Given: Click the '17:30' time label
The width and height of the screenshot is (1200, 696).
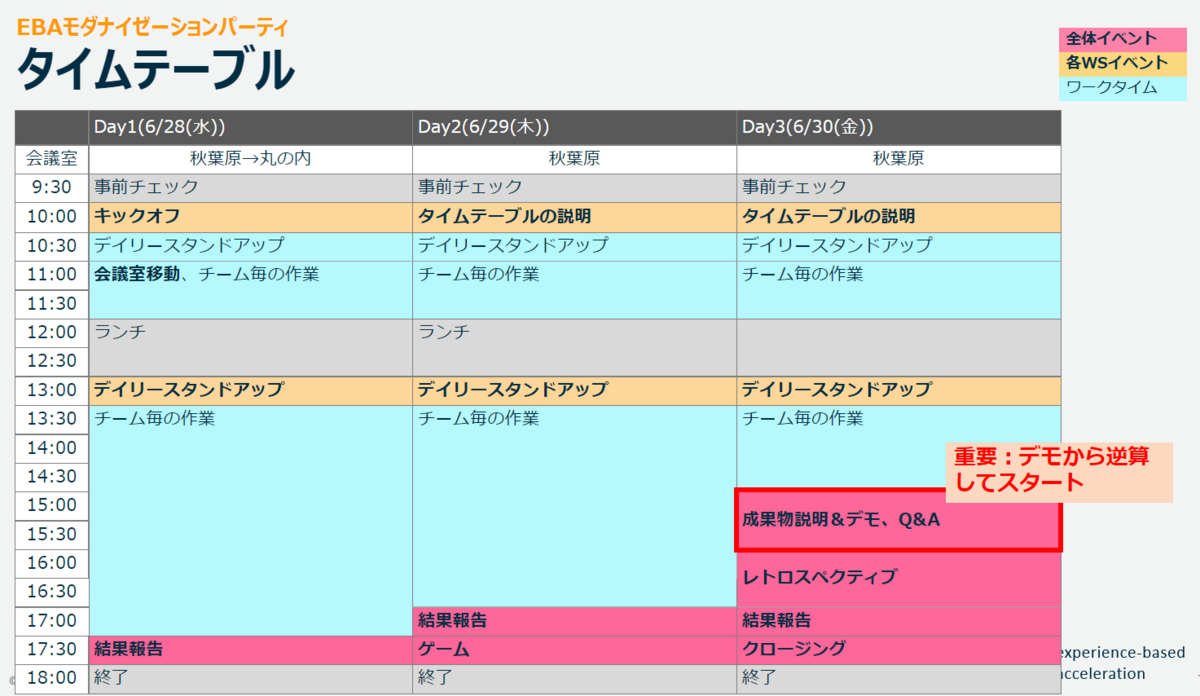Looking at the screenshot, I should pos(52,650).
